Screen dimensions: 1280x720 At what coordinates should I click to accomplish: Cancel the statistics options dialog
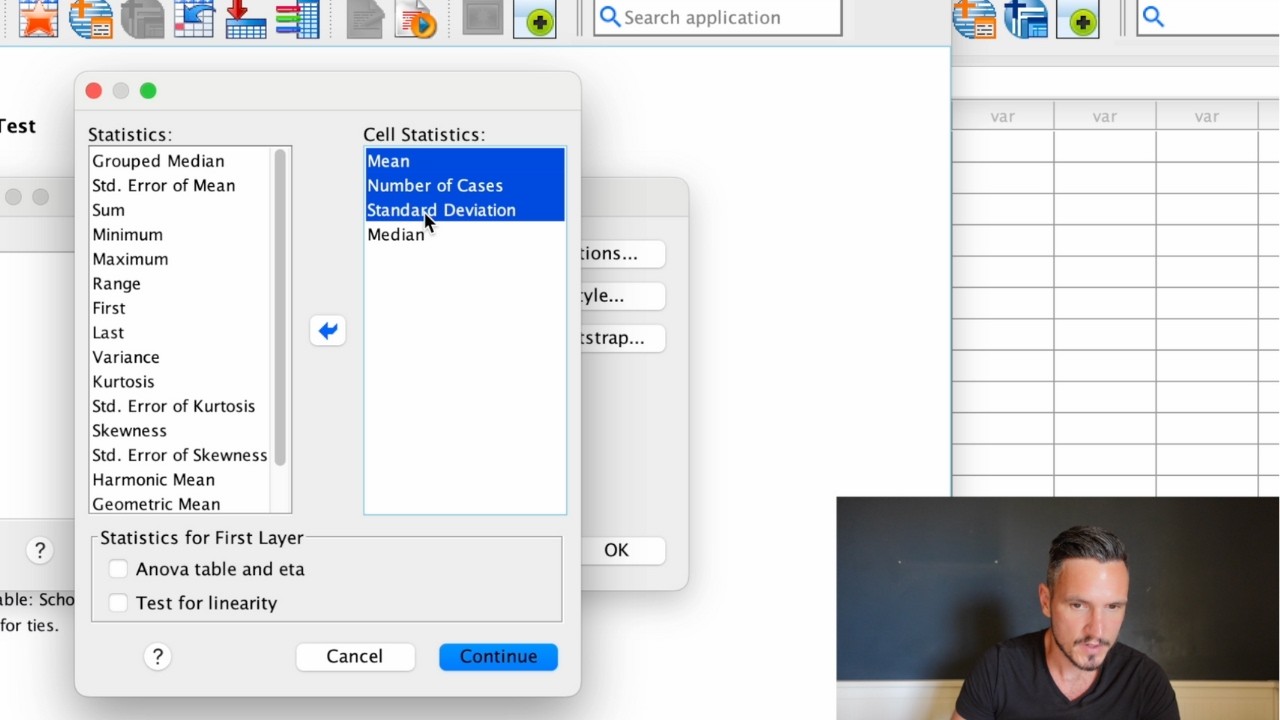pyautogui.click(x=354, y=657)
